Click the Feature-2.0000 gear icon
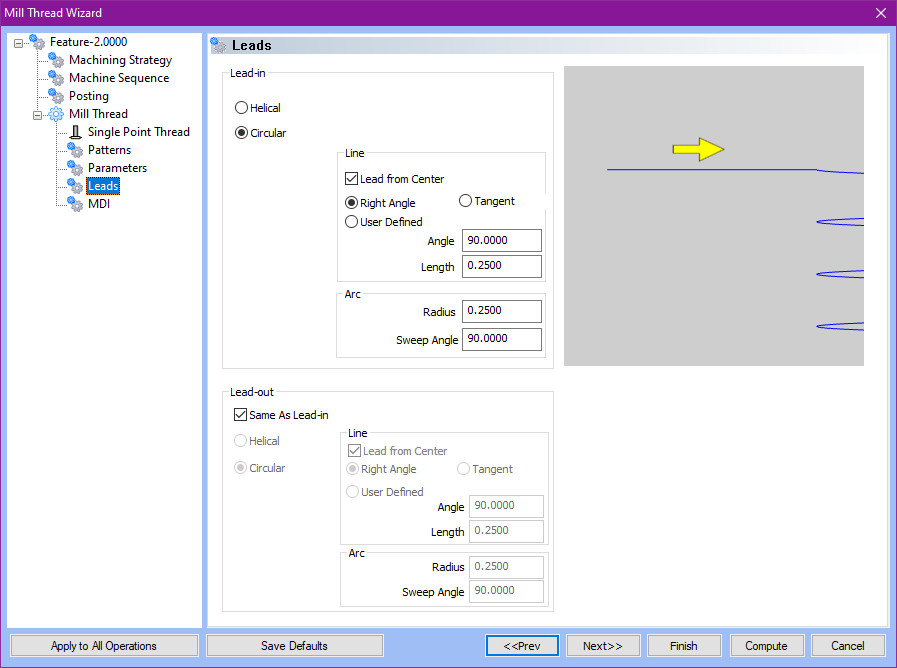897x668 pixels. coord(37,42)
